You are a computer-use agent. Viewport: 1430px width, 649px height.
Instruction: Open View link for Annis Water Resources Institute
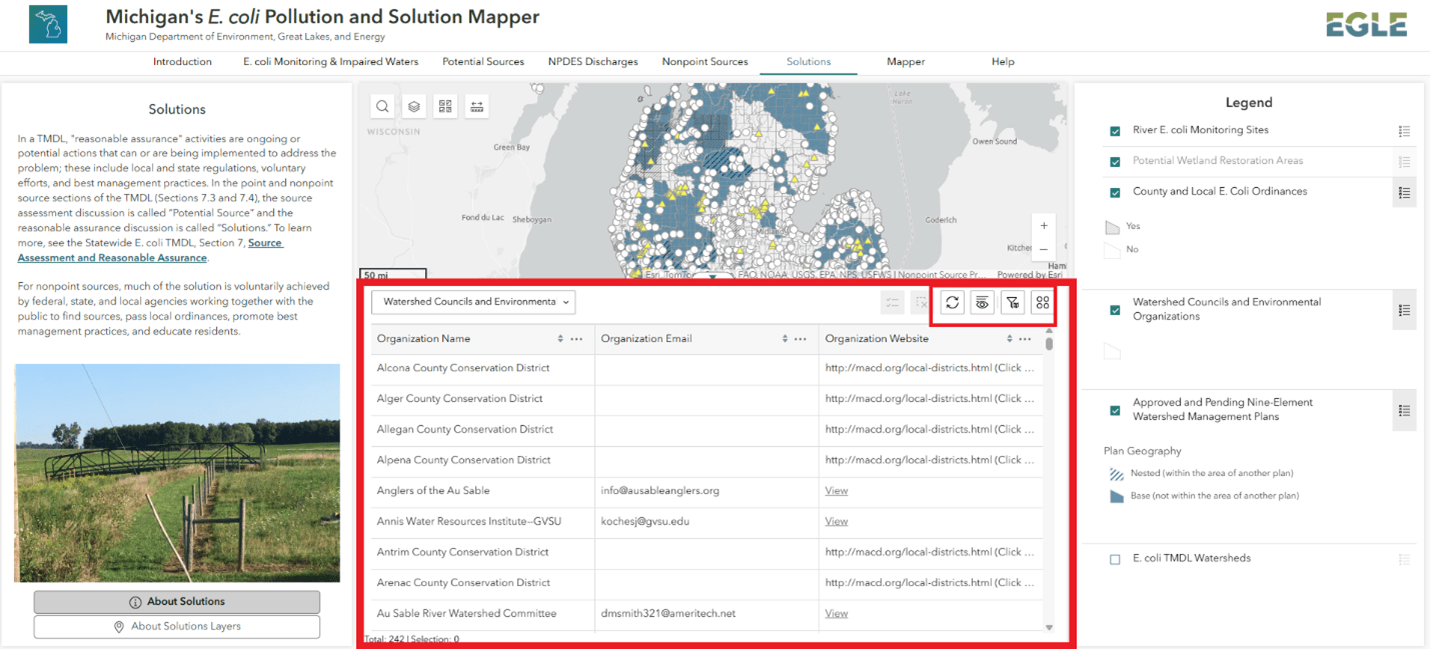click(836, 522)
